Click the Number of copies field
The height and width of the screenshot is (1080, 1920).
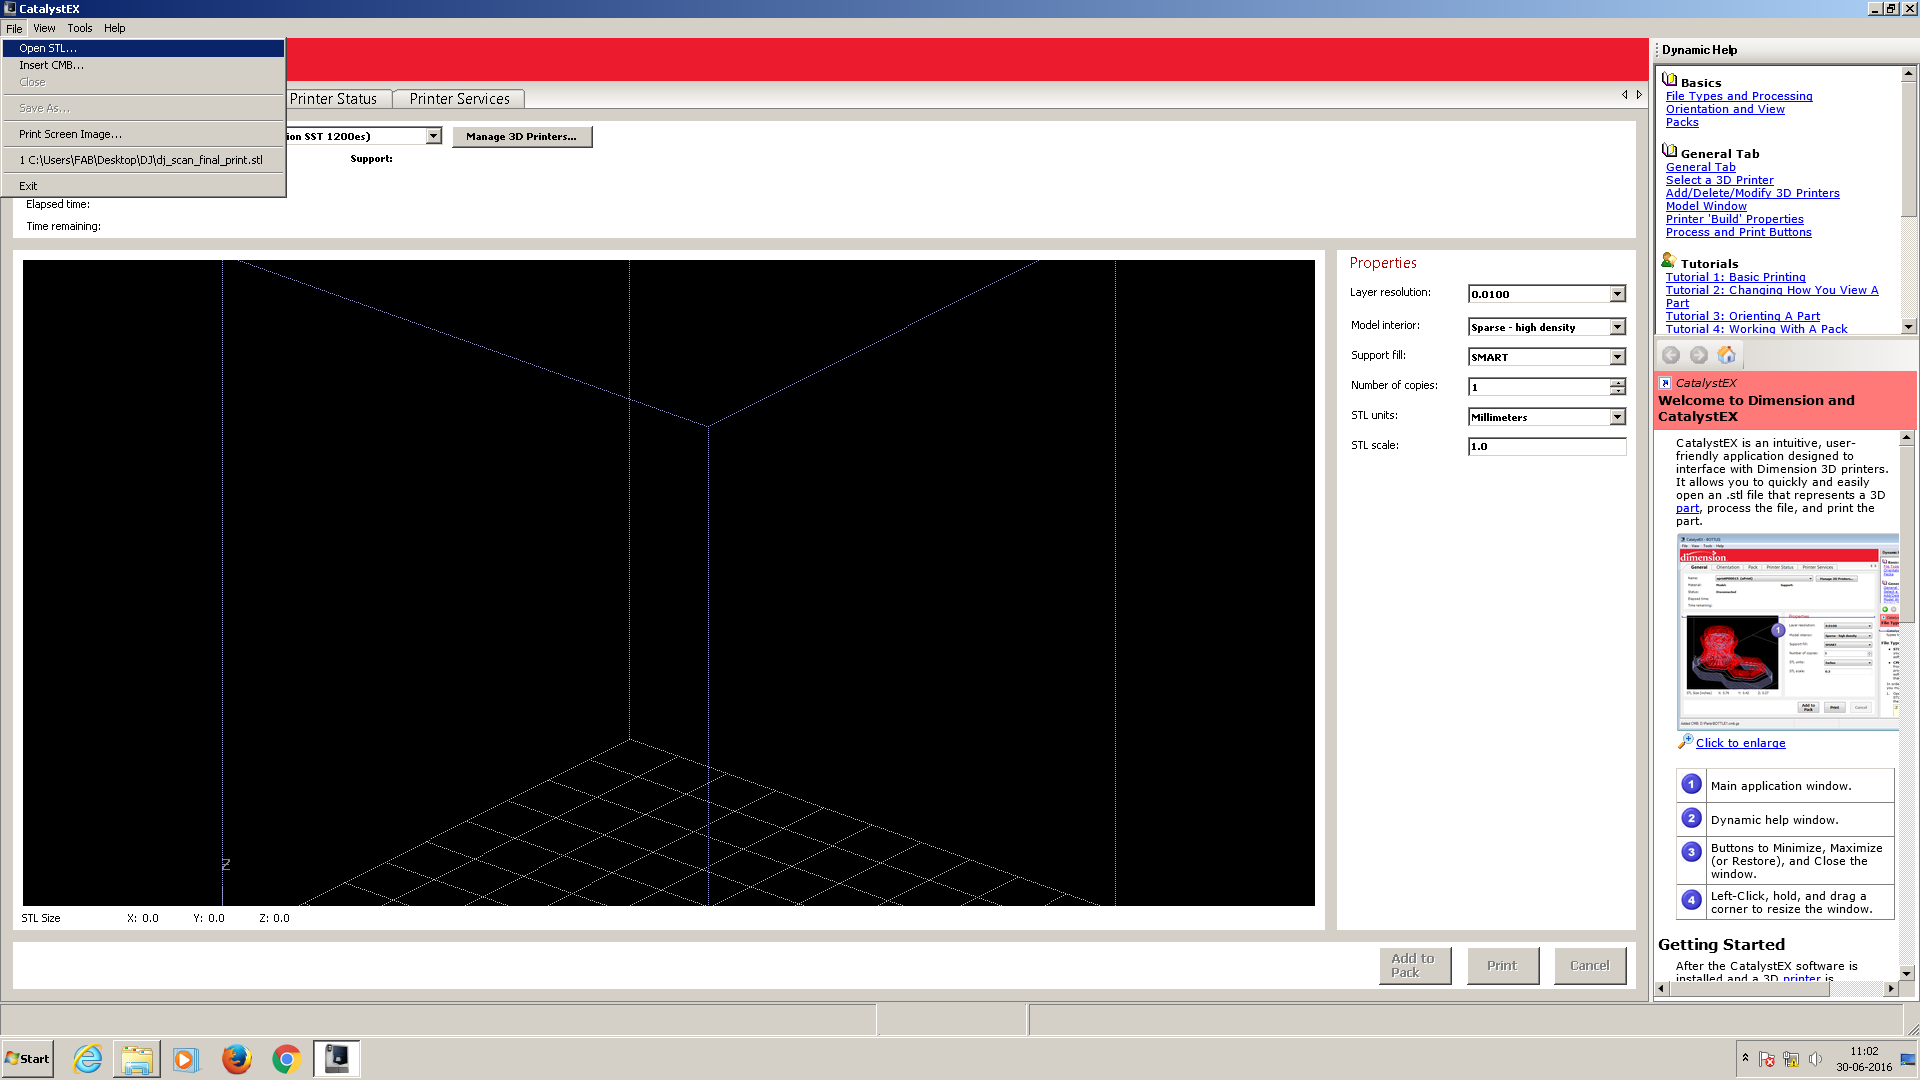coord(1539,387)
